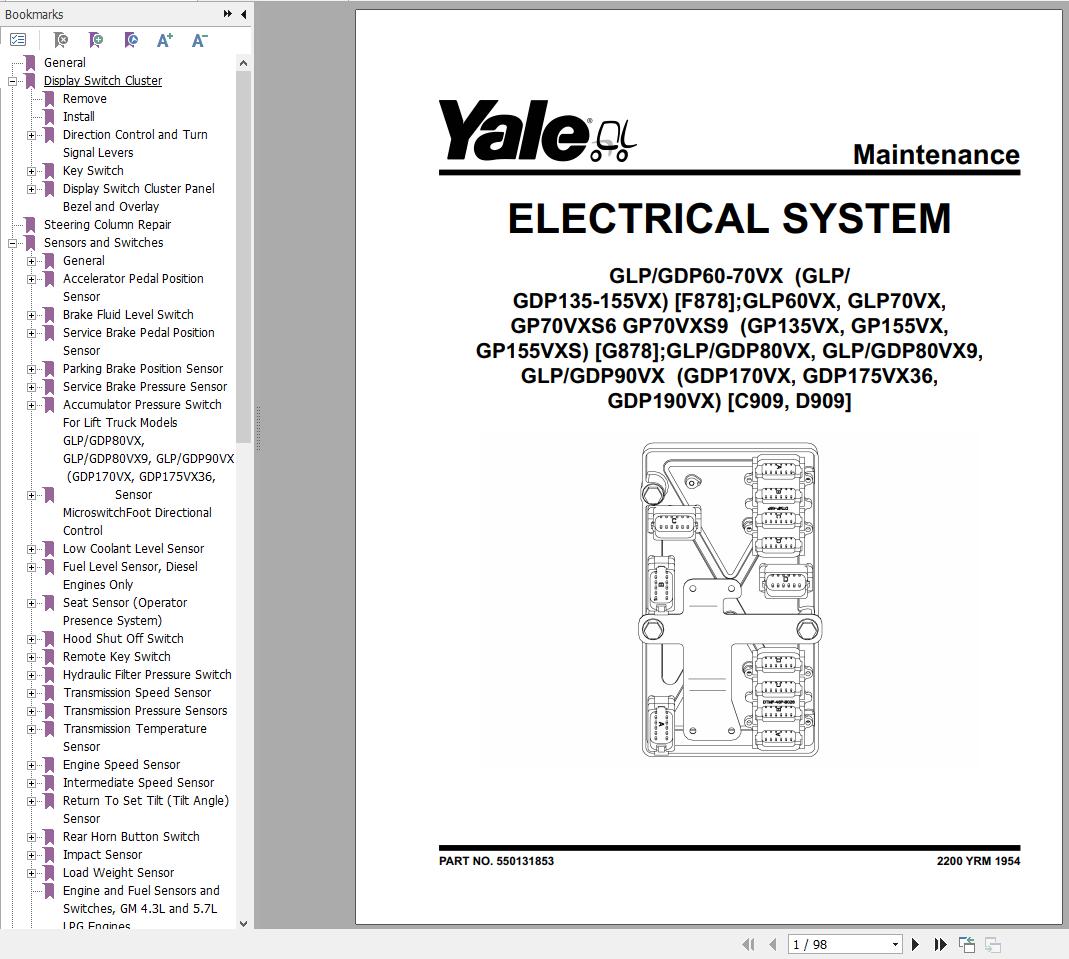Open the Remove bookmark

85,99
